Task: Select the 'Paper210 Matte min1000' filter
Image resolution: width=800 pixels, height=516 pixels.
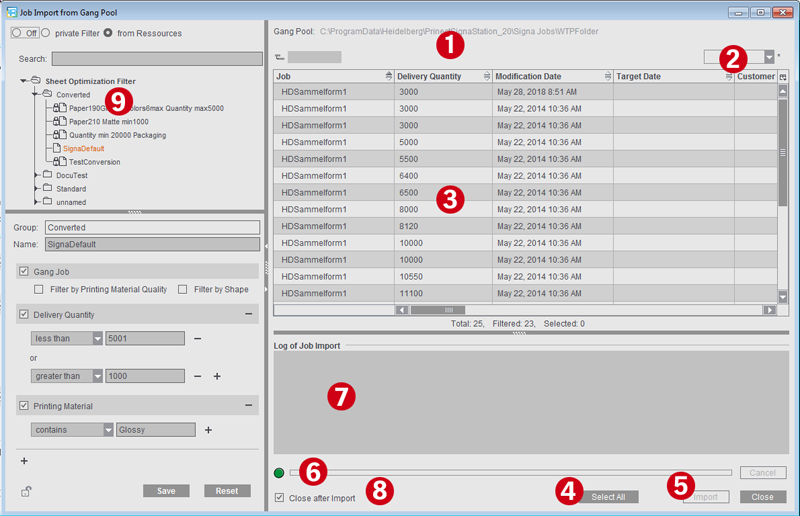Action: [x=108, y=121]
